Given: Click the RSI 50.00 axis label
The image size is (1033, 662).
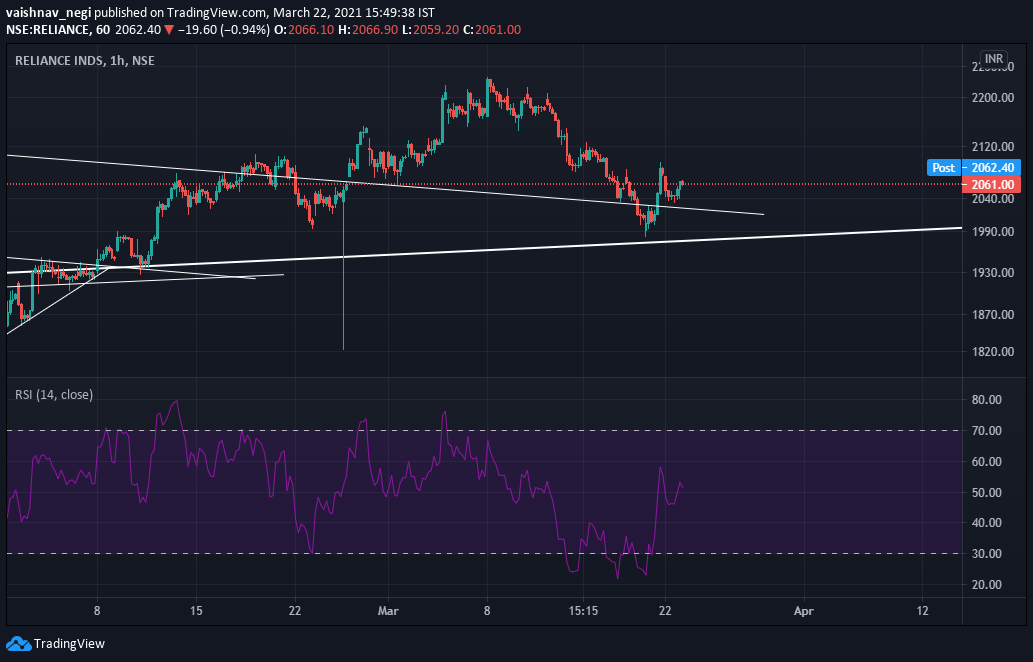Looking at the screenshot, I should (986, 492).
